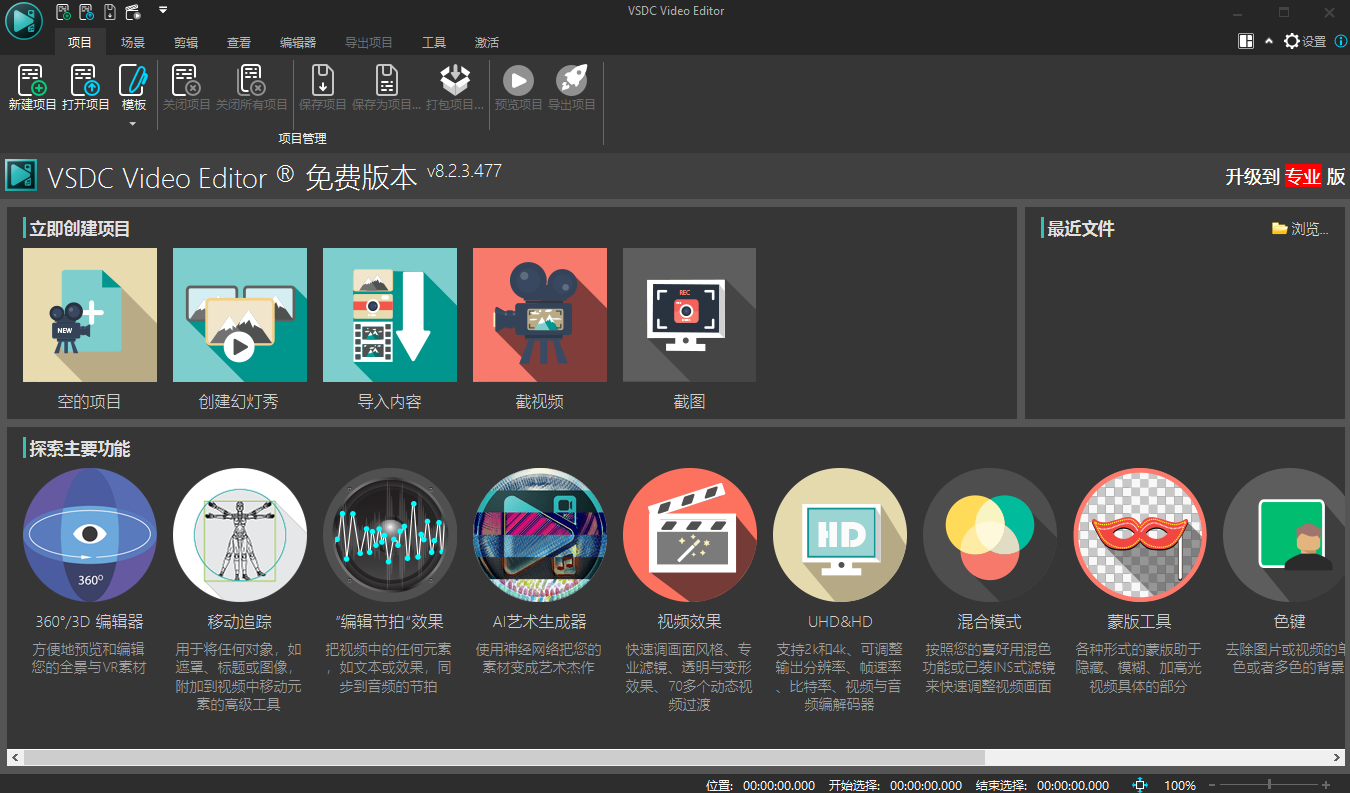The width and height of the screenshot is (1350, 793).
Task: Click the zoom in plus button in status bar
Action: tap(1326, 785)
